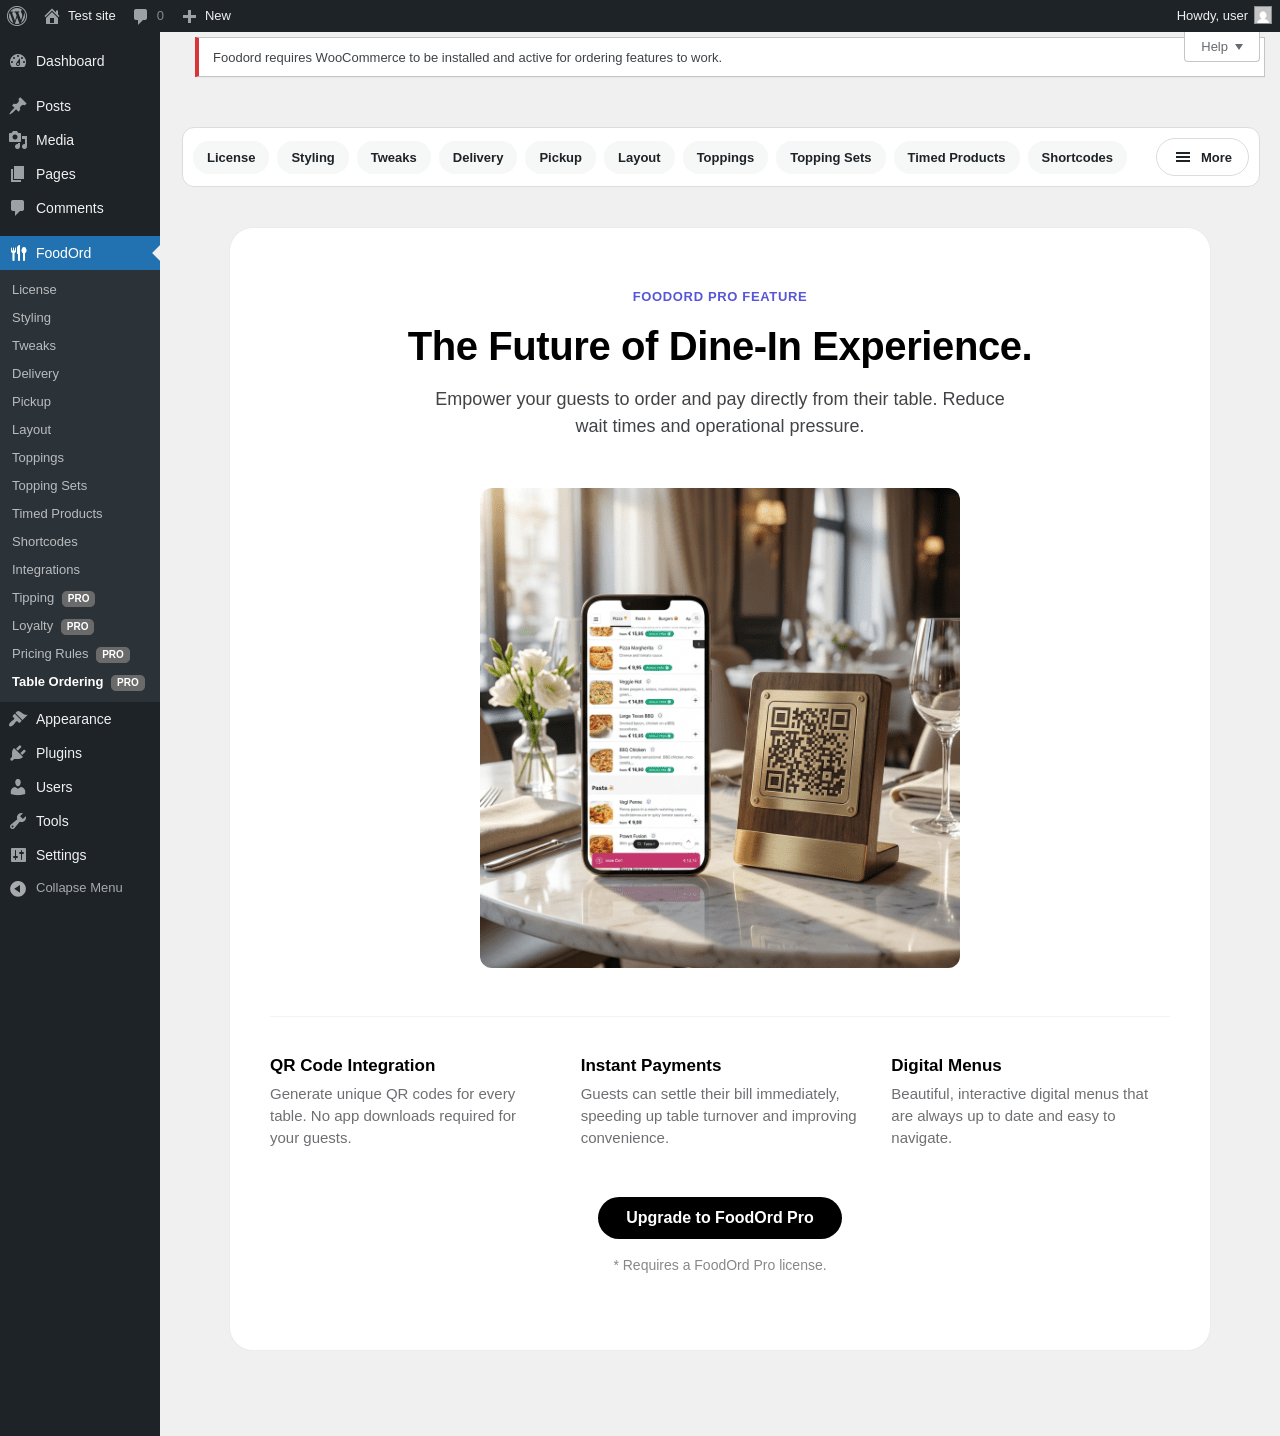Click the Dashboard gauge icon
This screenshot has width=1280, height=1436.
click(18, 61)
